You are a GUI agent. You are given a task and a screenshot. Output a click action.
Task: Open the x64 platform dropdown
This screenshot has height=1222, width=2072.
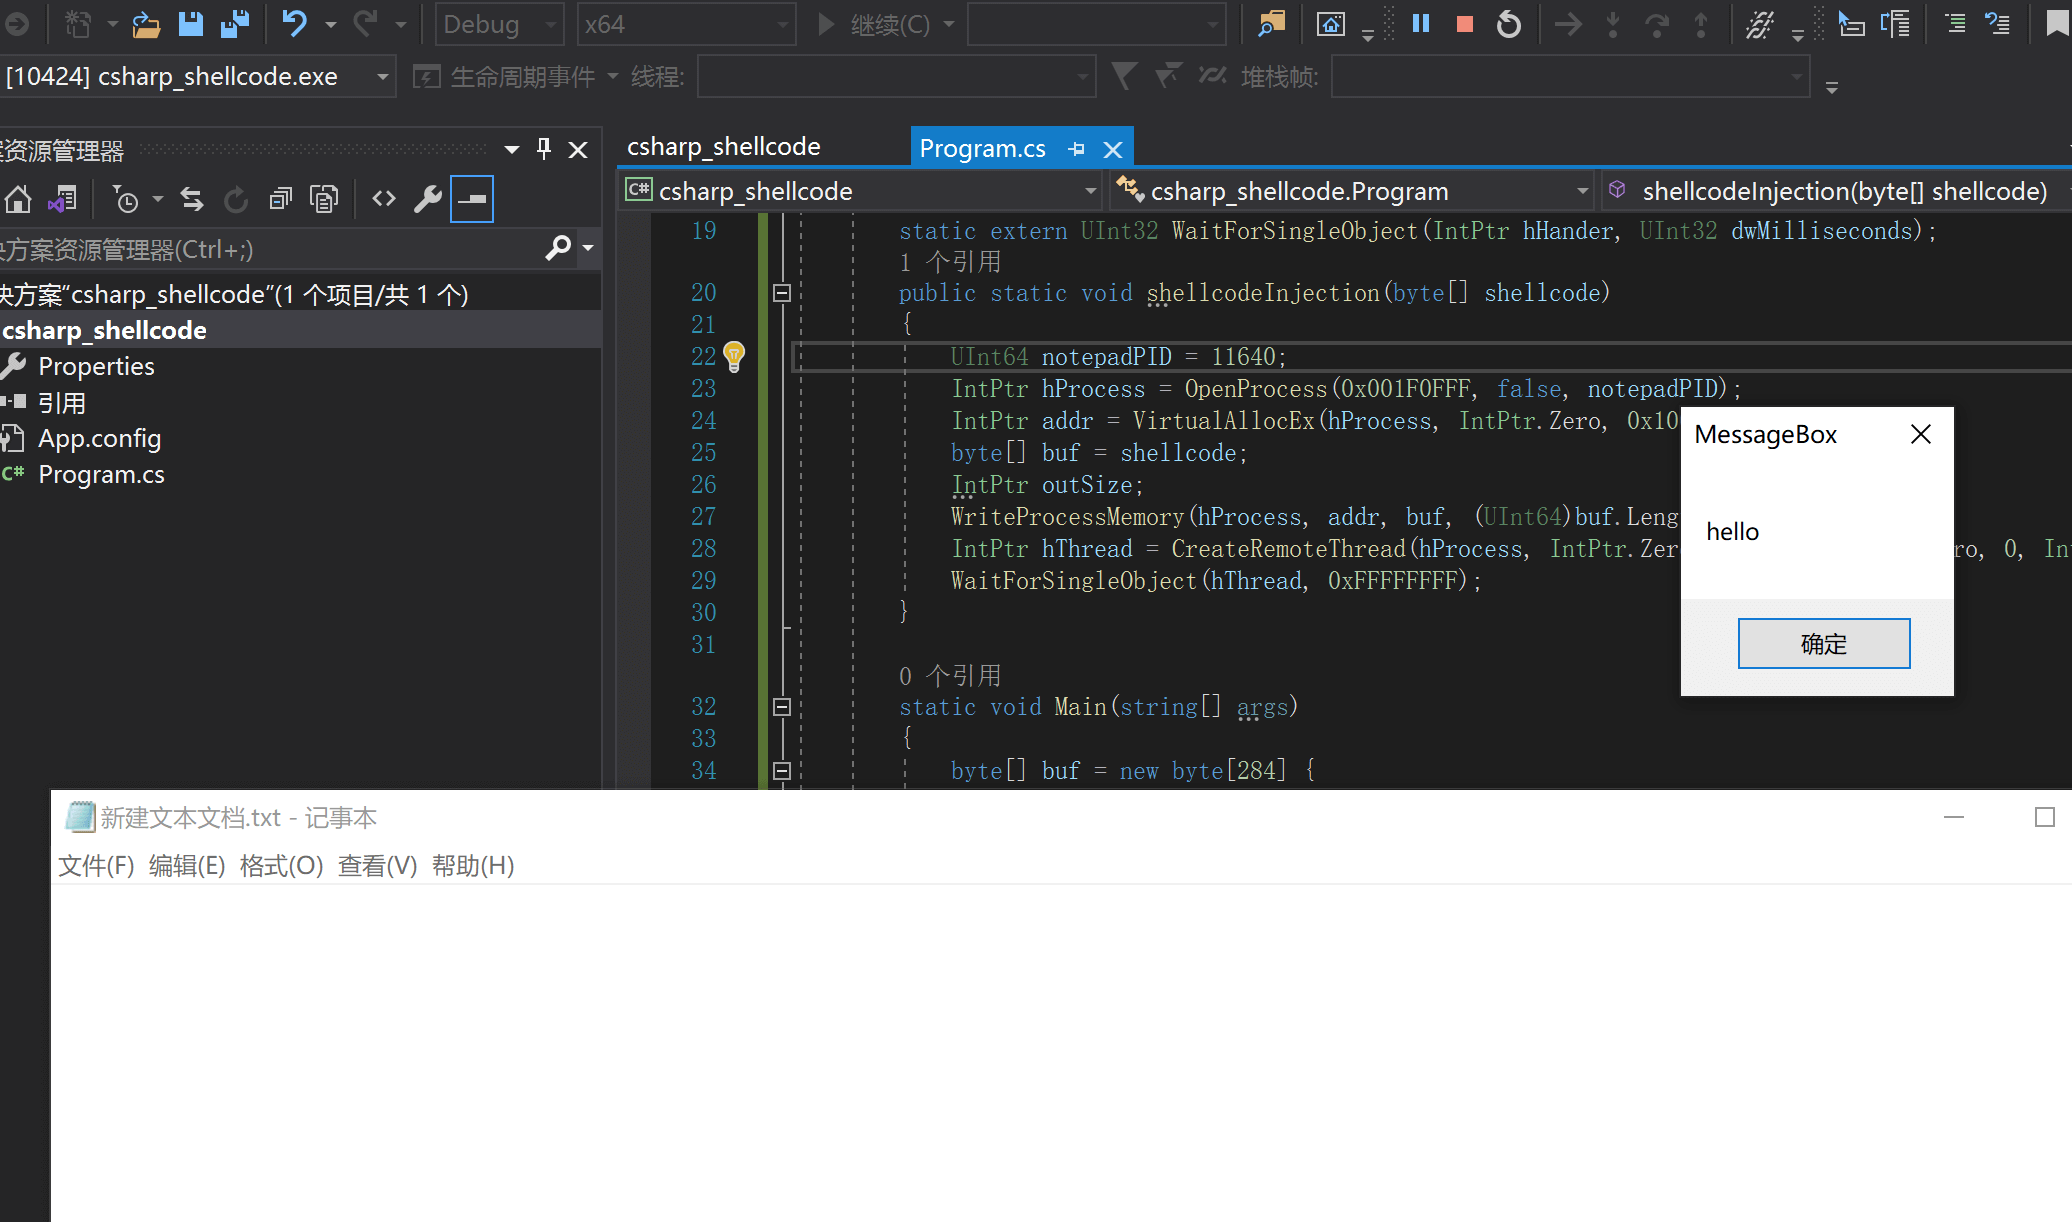(x=685, y=24)
